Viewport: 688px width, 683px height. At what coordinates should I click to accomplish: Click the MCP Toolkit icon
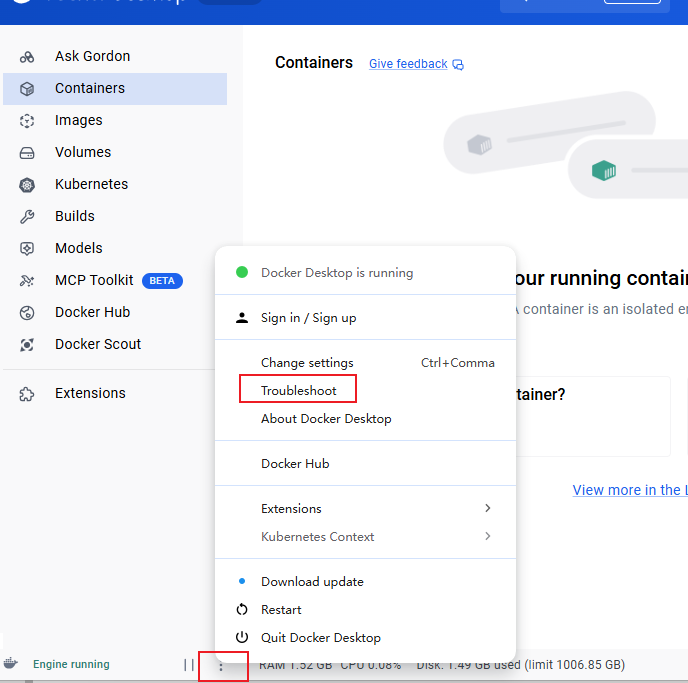(27, 281)
